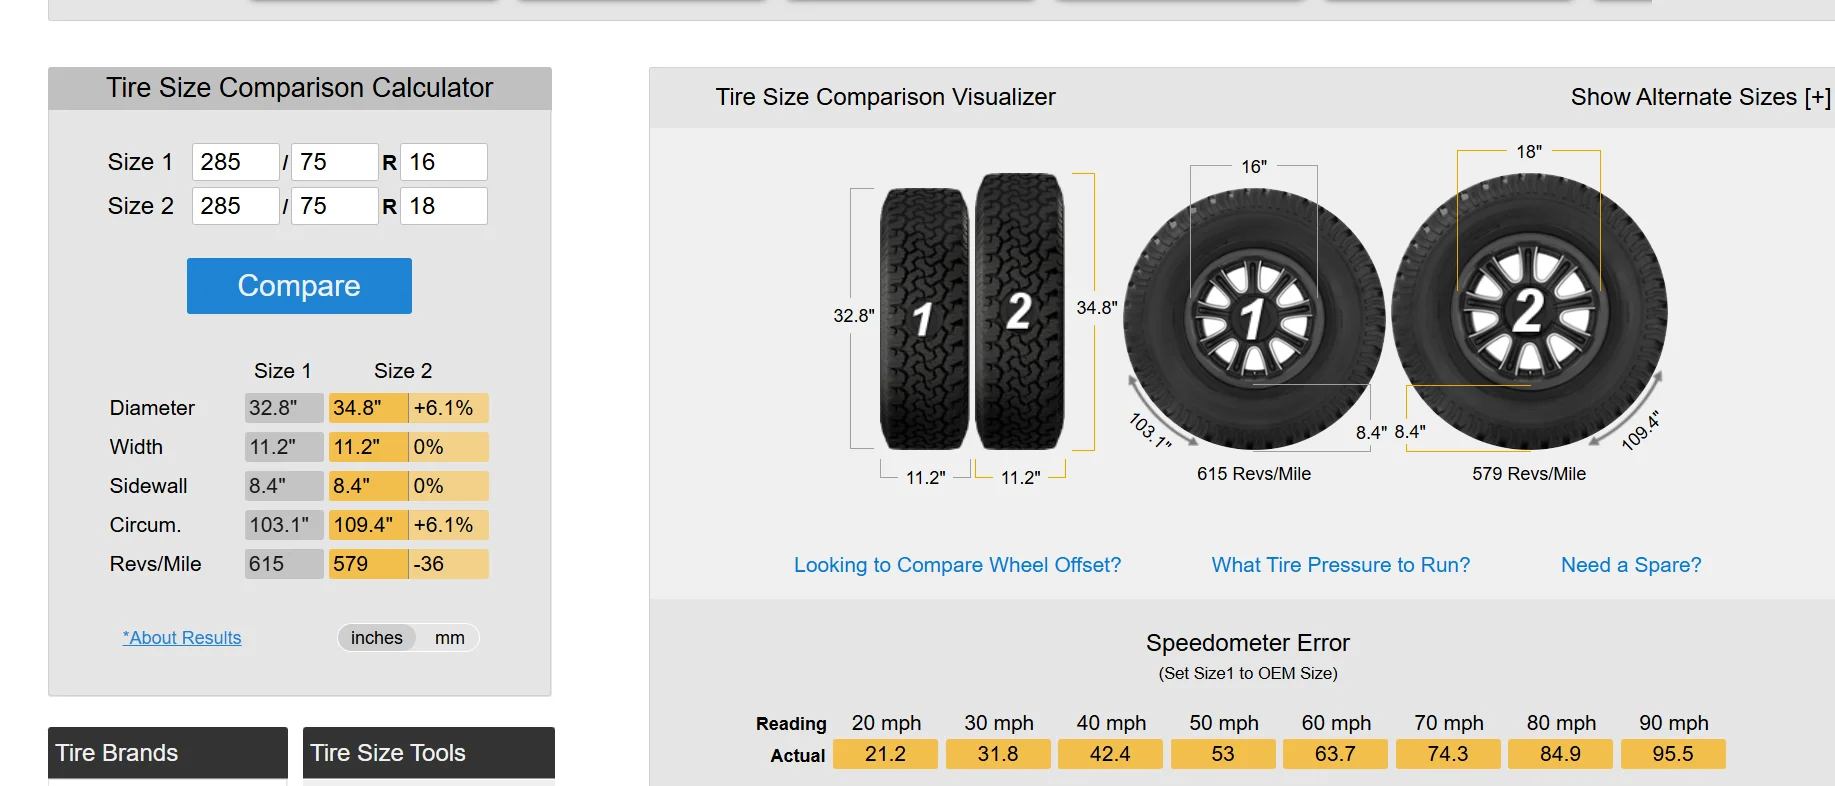The image size is (1835, 786).
Task: Click the Size 1 aspect ratio field
Action: tap(334, 162)
